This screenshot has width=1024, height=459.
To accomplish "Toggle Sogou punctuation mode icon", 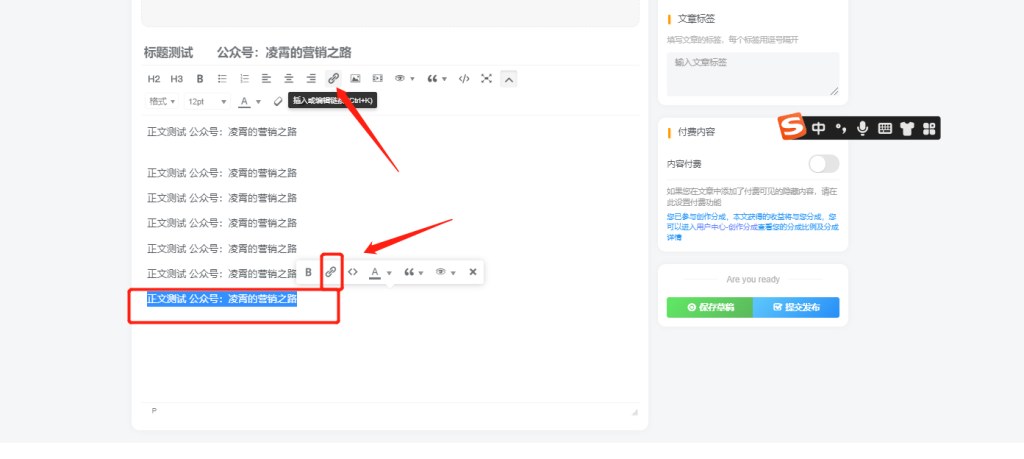I will click(x=841, y=129).
